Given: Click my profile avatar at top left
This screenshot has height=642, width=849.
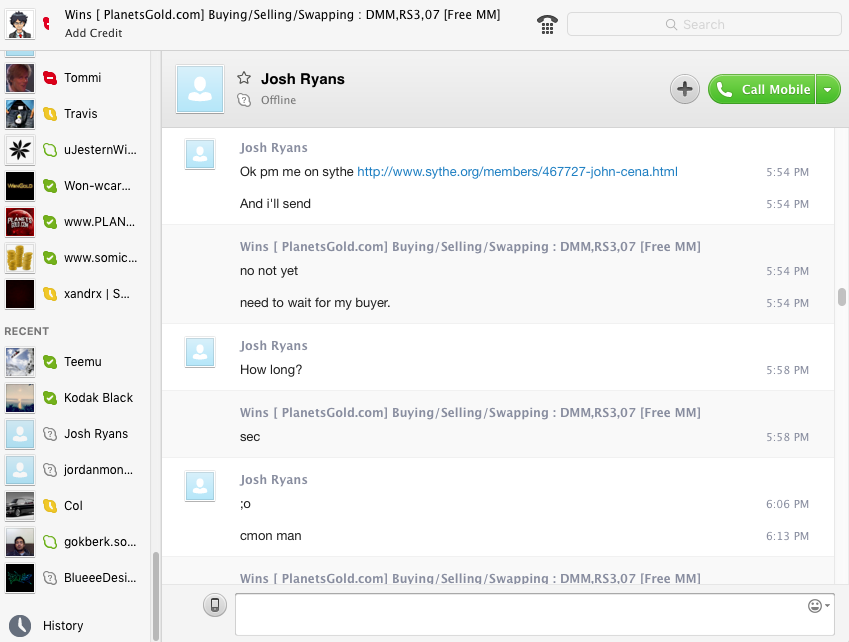Looking at the screenshot, I should pos(20,24).
